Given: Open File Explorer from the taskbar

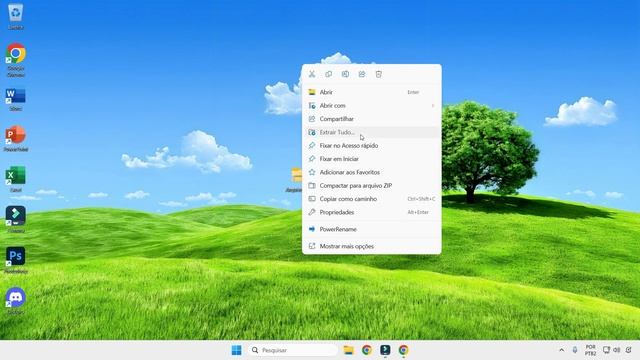Looking at the screenshot, I should [x=348, y=350].
